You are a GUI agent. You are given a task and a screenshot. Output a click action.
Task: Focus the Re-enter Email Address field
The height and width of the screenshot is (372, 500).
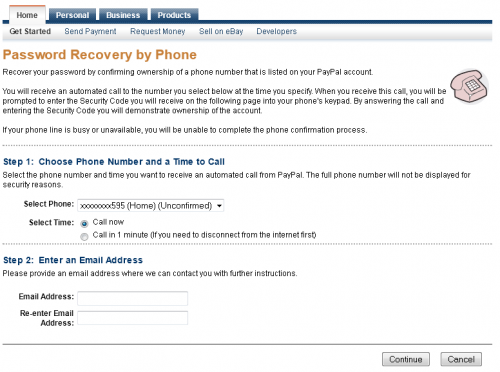click(133, 318)
